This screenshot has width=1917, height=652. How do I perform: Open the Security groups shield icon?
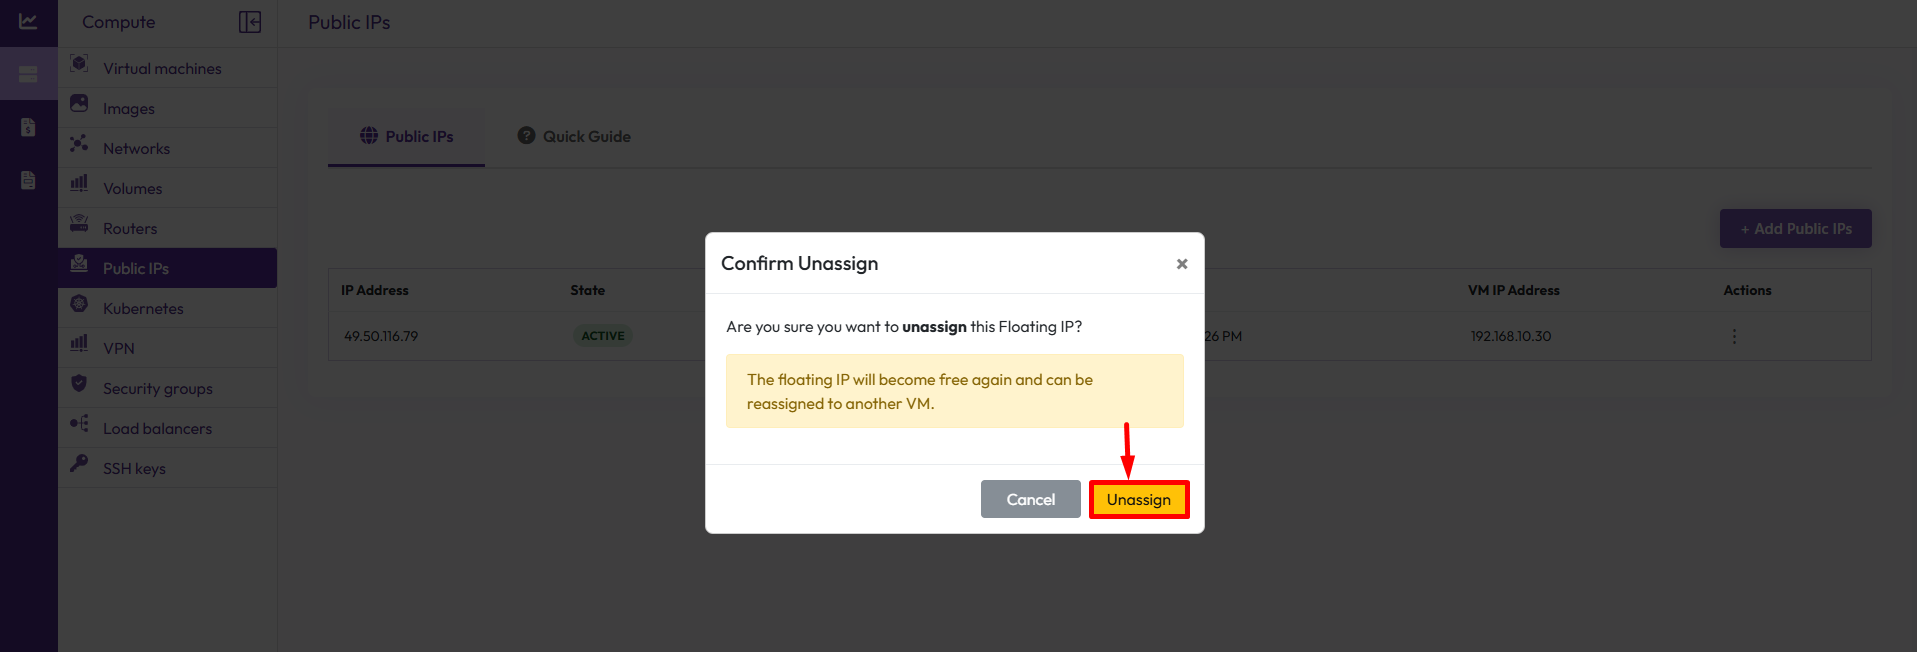click(x=79, y=384)
